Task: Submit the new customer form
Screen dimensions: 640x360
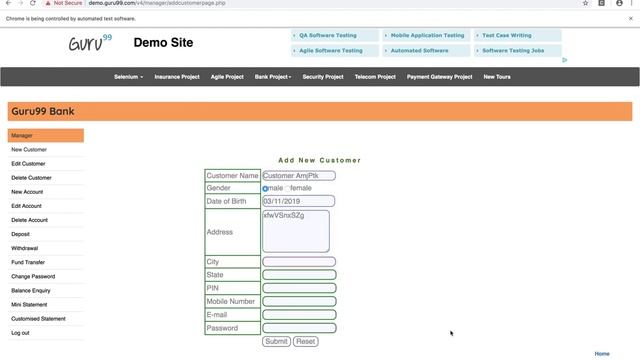Action: click(x=276, y=341)
